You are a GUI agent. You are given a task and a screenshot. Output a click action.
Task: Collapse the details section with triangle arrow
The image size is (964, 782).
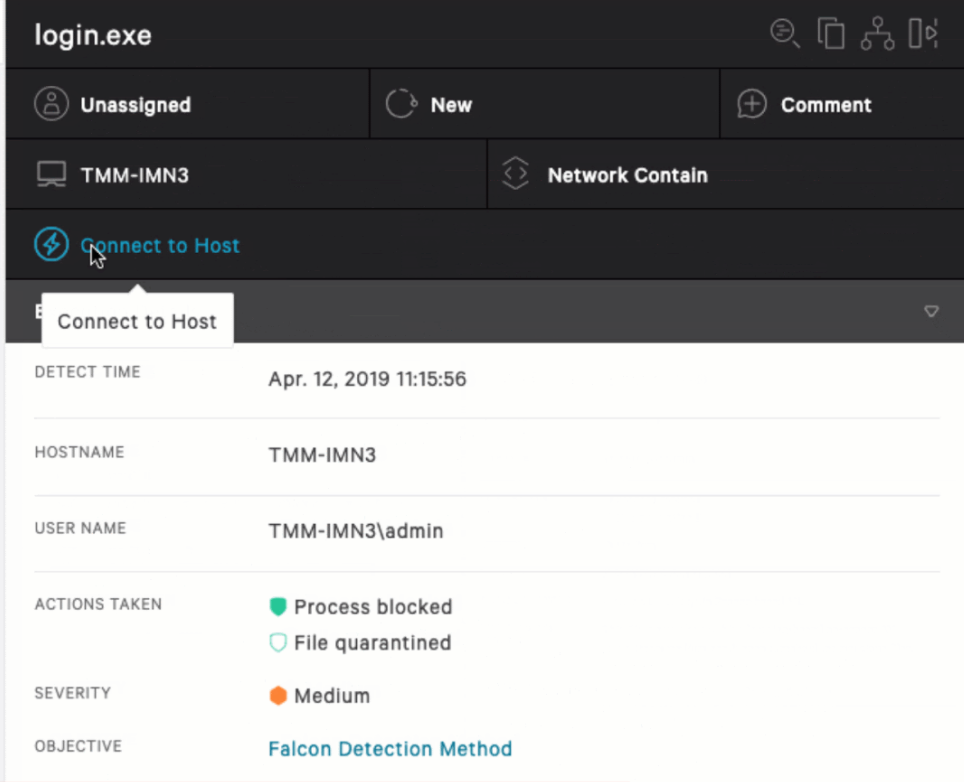point(931,312)
